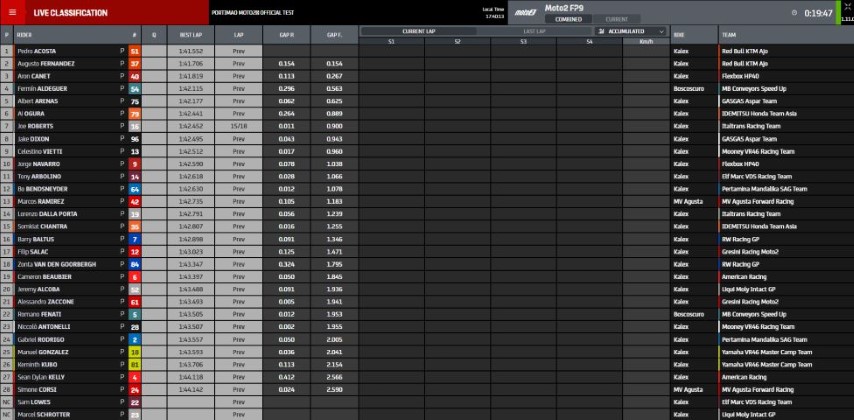Click Pedro Acosta's number 51 badge

click(134, 50)
